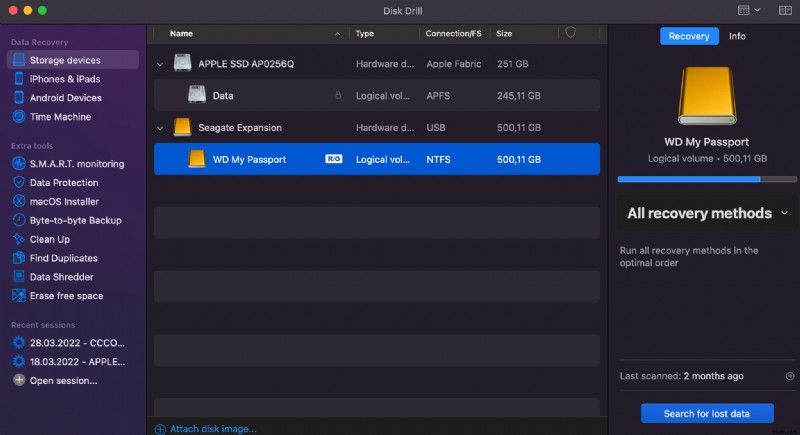Collapse the APPLE SSD AP0256Q row
The width and height of the screenshot is (800, 435).
point(160,64)
